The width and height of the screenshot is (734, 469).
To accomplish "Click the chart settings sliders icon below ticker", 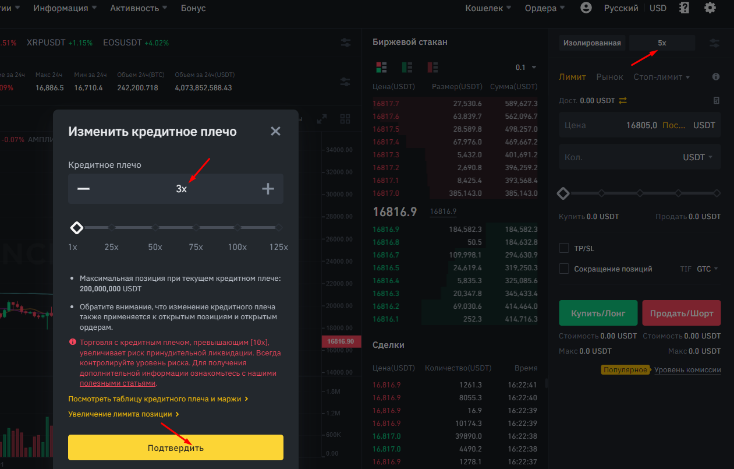I will click(x=345, y=81).
